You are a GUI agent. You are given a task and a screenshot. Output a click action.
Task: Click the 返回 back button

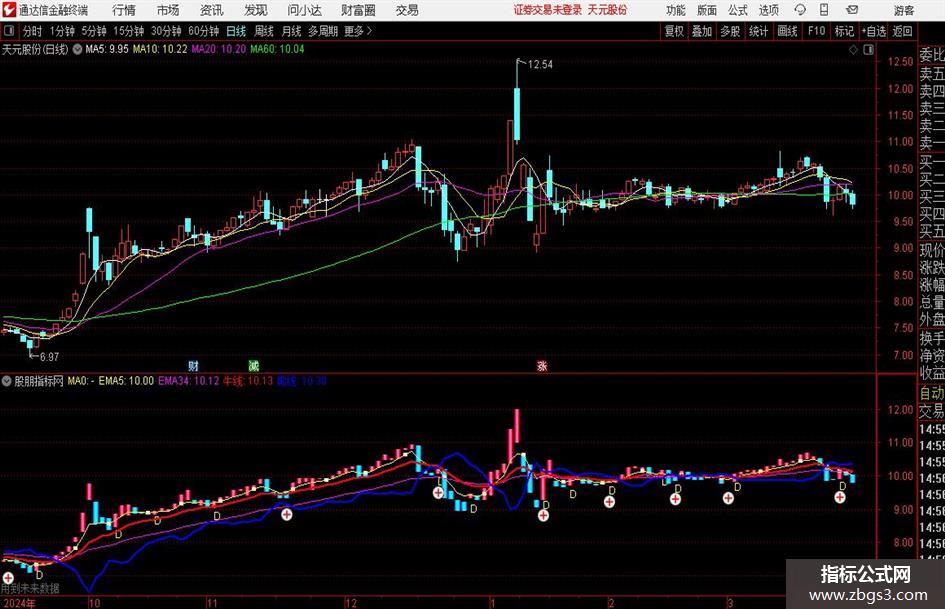903,31
